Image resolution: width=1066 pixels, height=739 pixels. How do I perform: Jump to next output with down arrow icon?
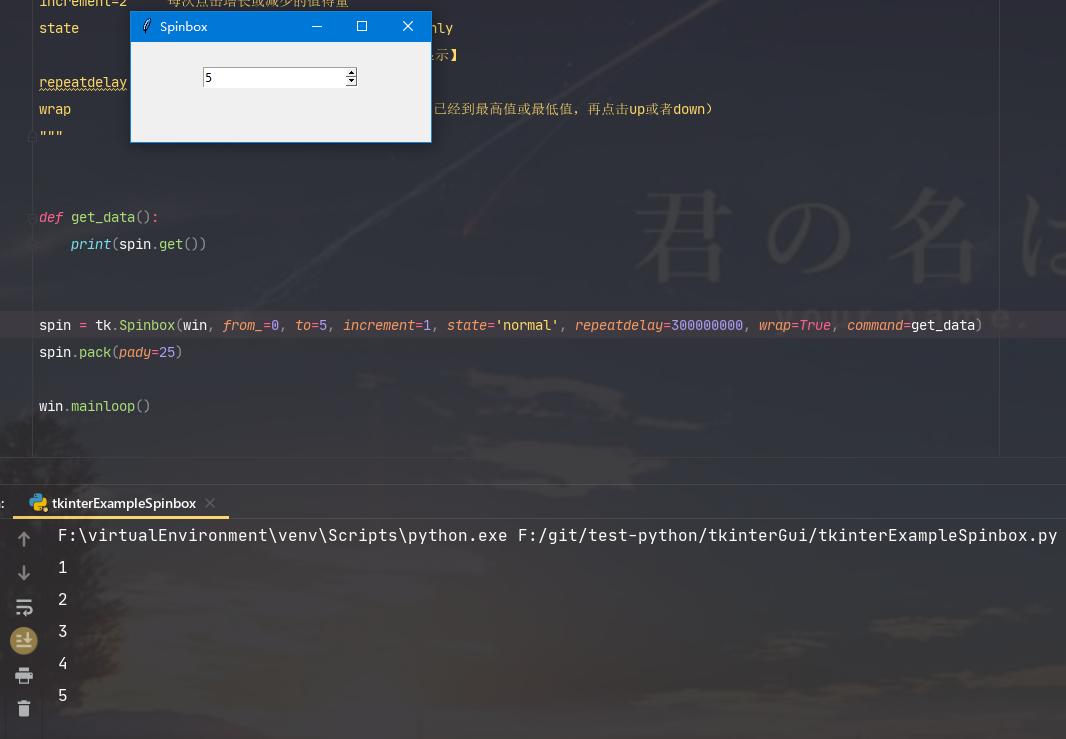click(x=24, y=572)
